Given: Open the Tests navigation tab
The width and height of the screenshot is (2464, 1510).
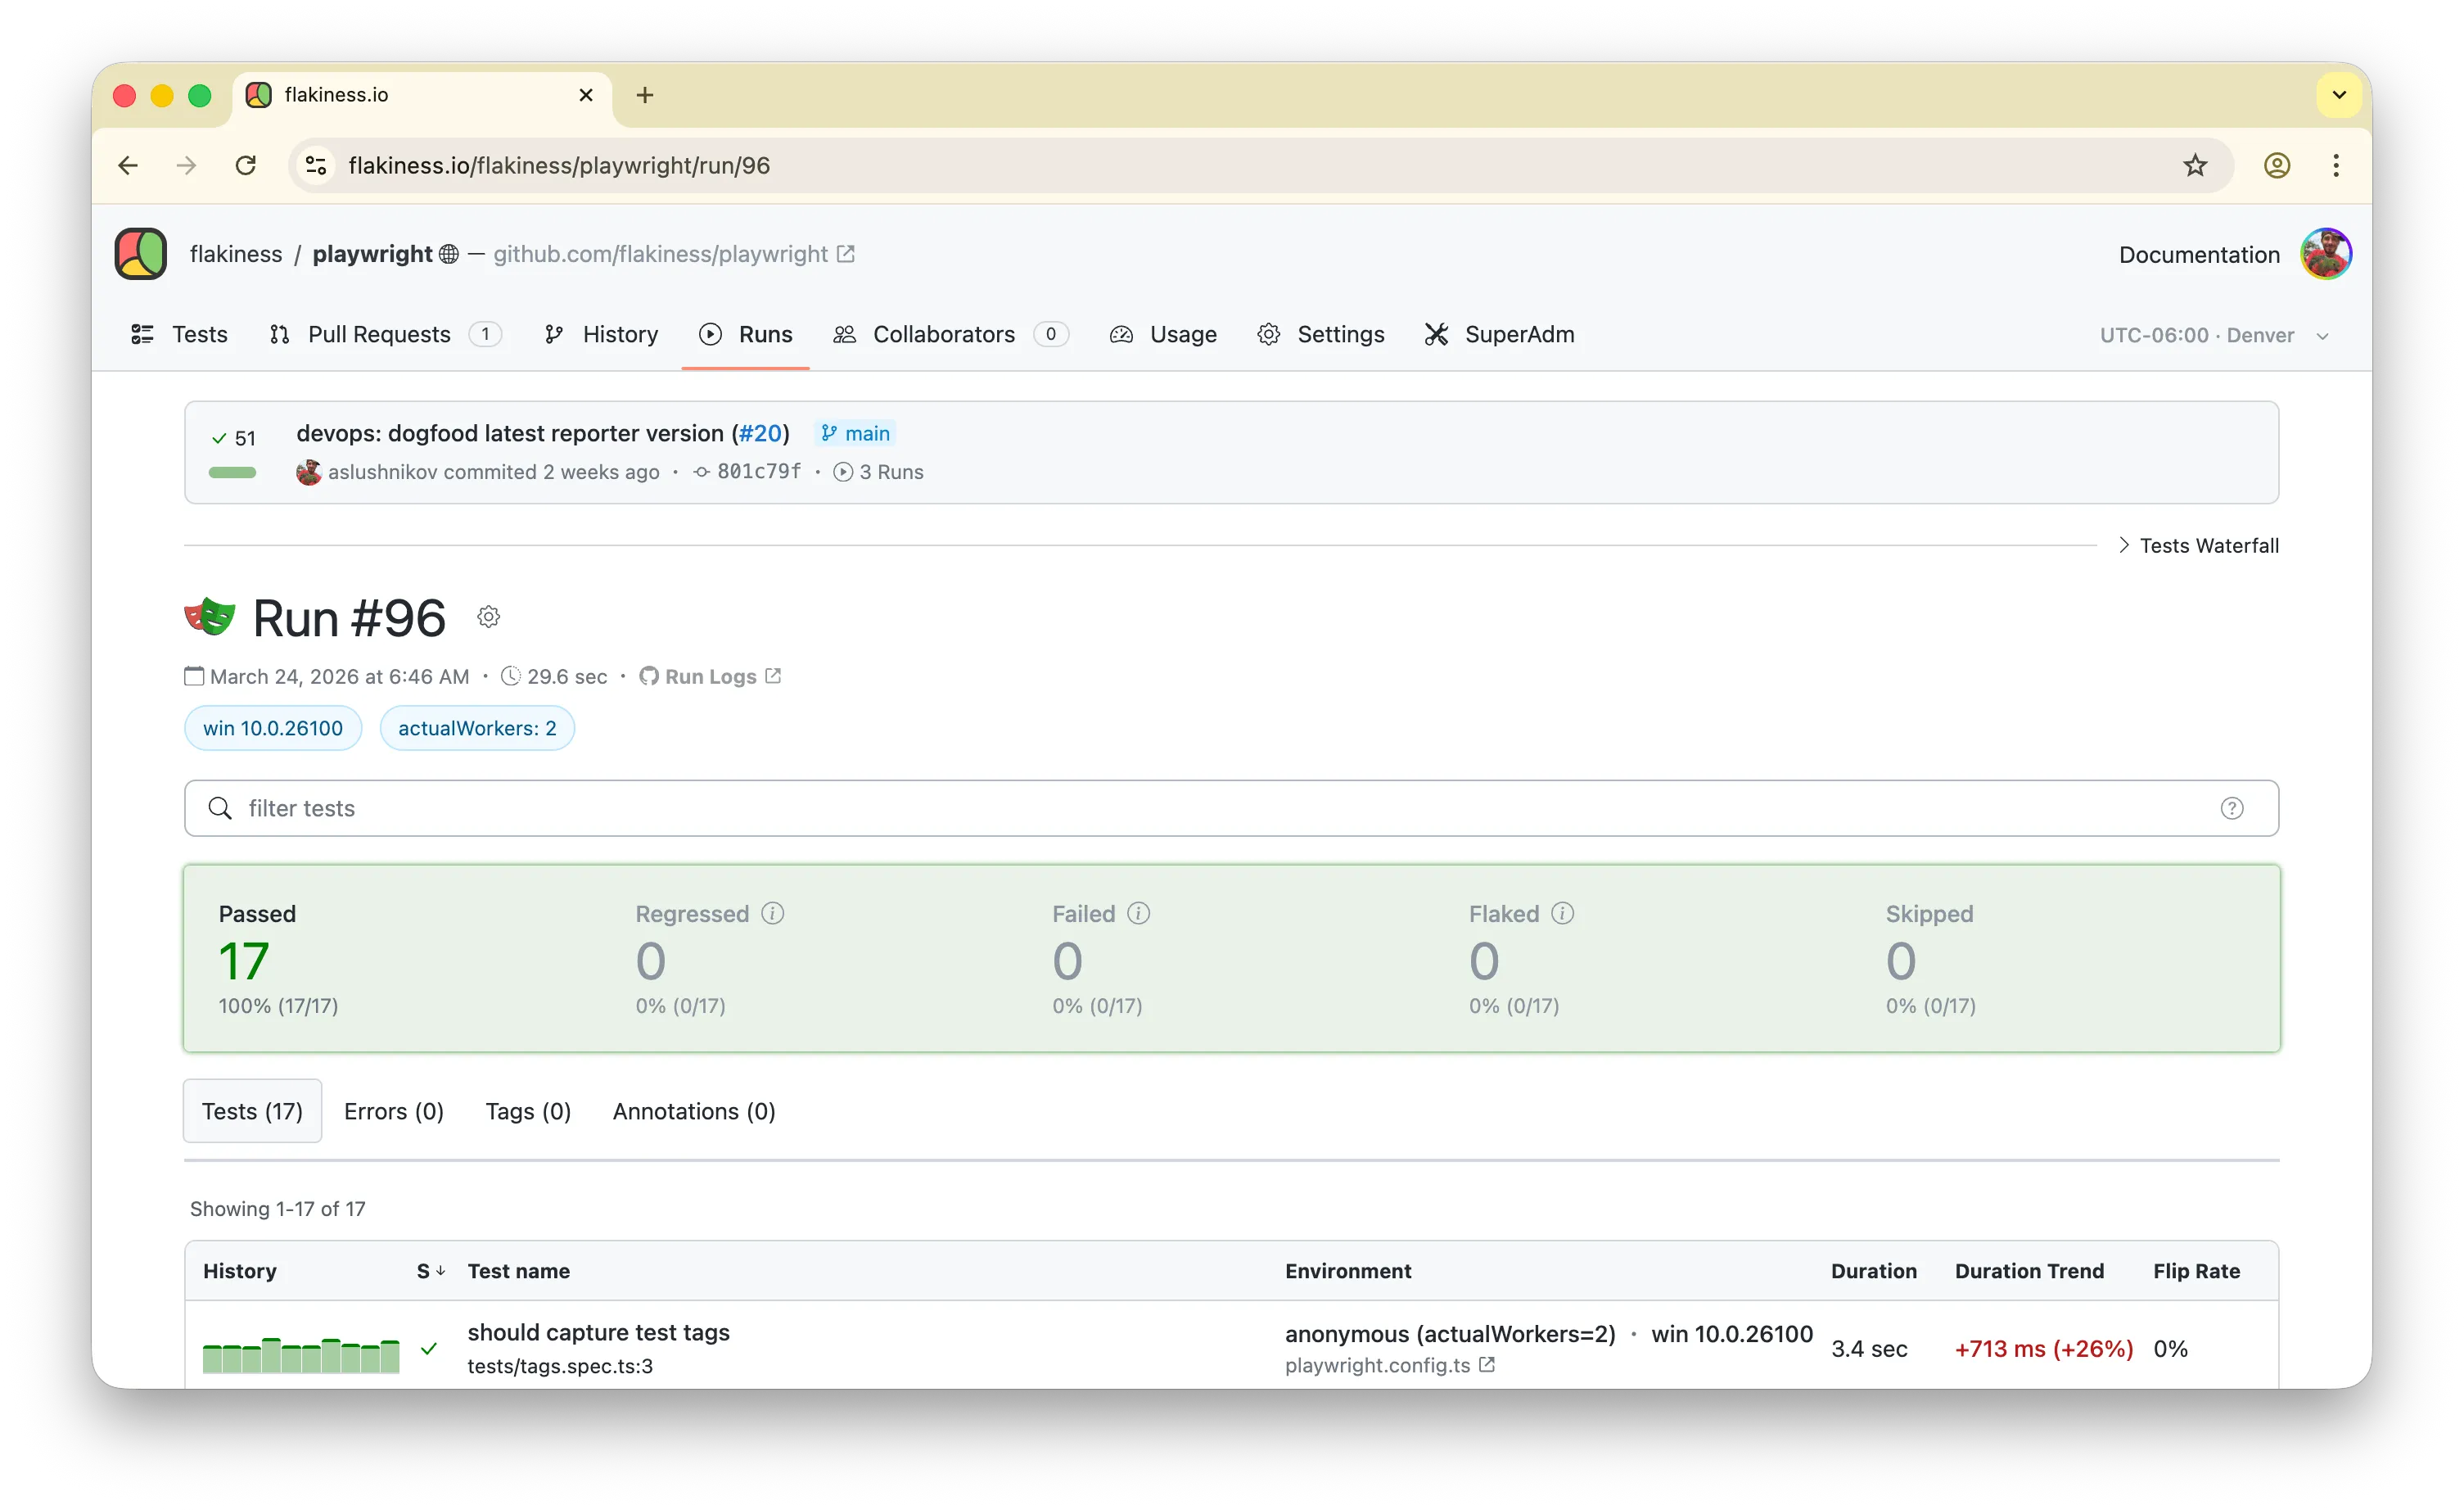Looking at the screenshot, I should pos(180,334).
